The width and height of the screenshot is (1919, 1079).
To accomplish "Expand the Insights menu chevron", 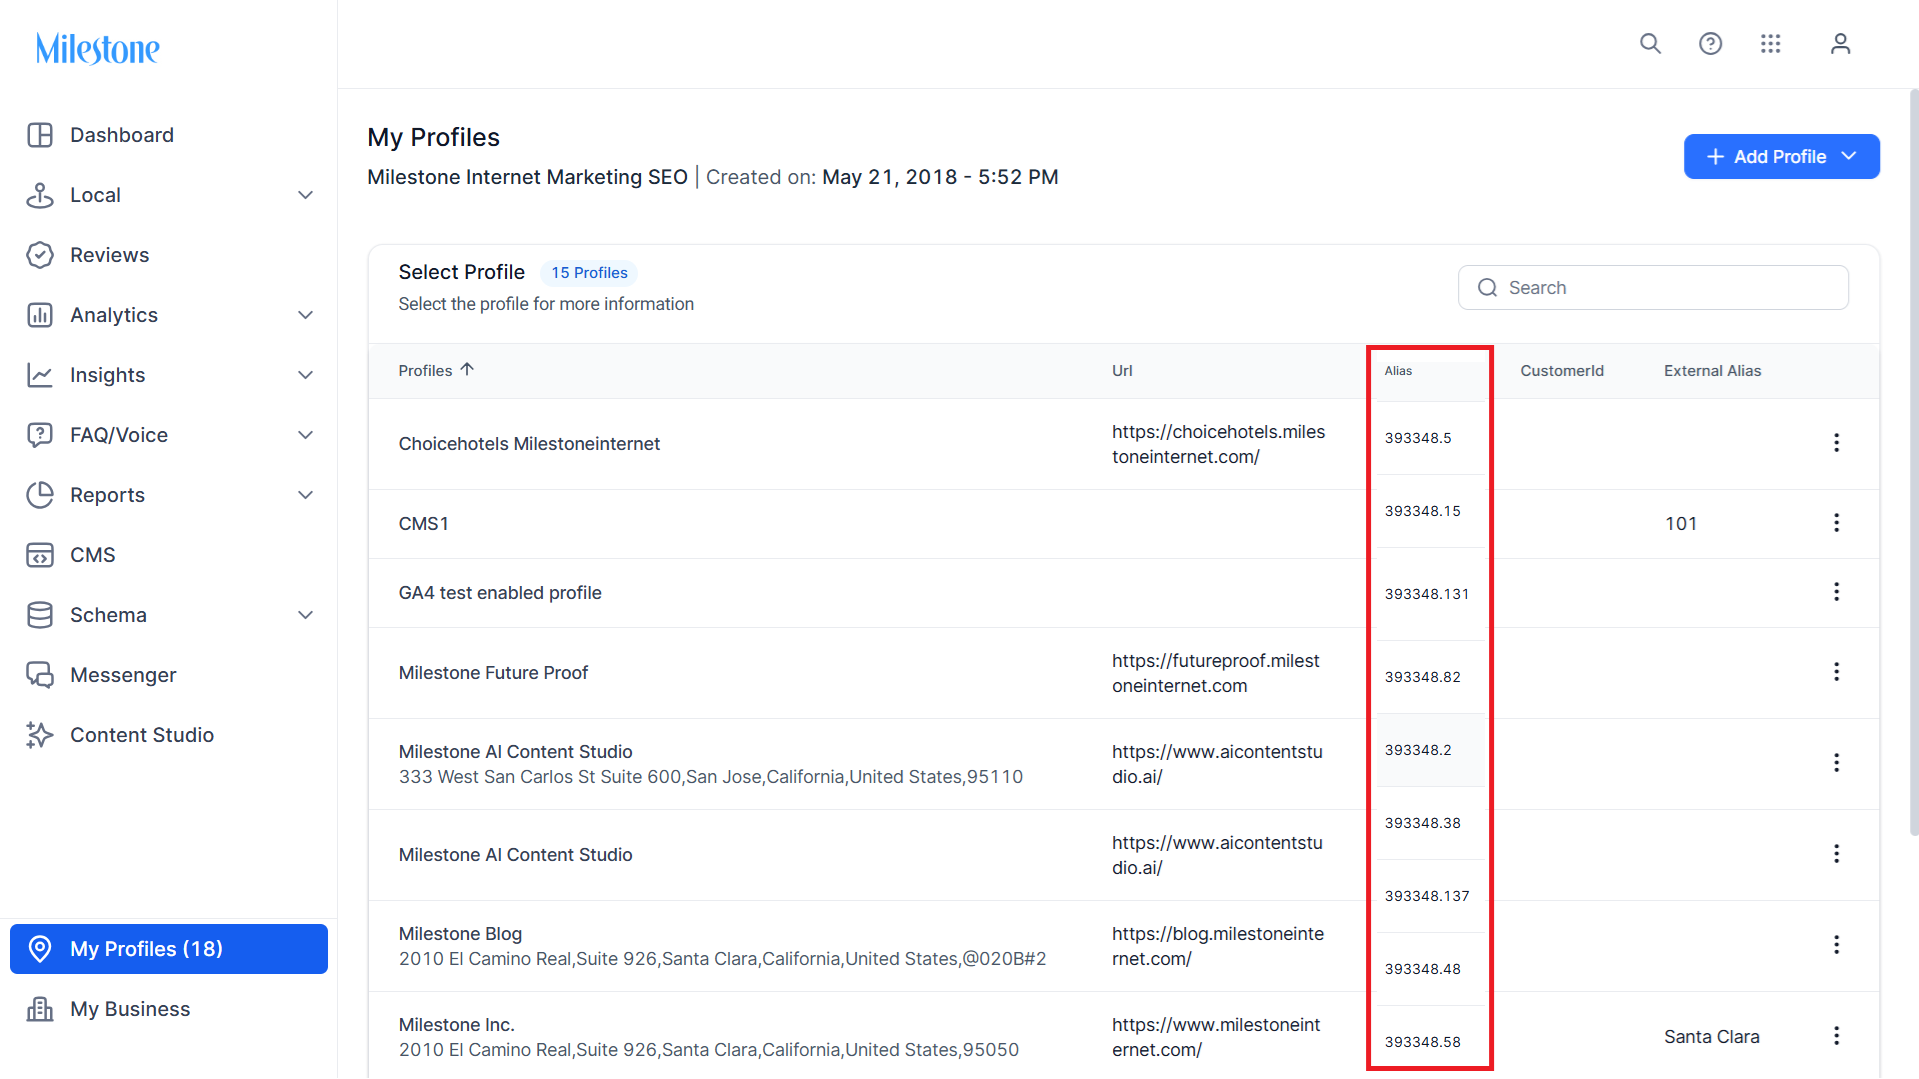I will point(306,375).
